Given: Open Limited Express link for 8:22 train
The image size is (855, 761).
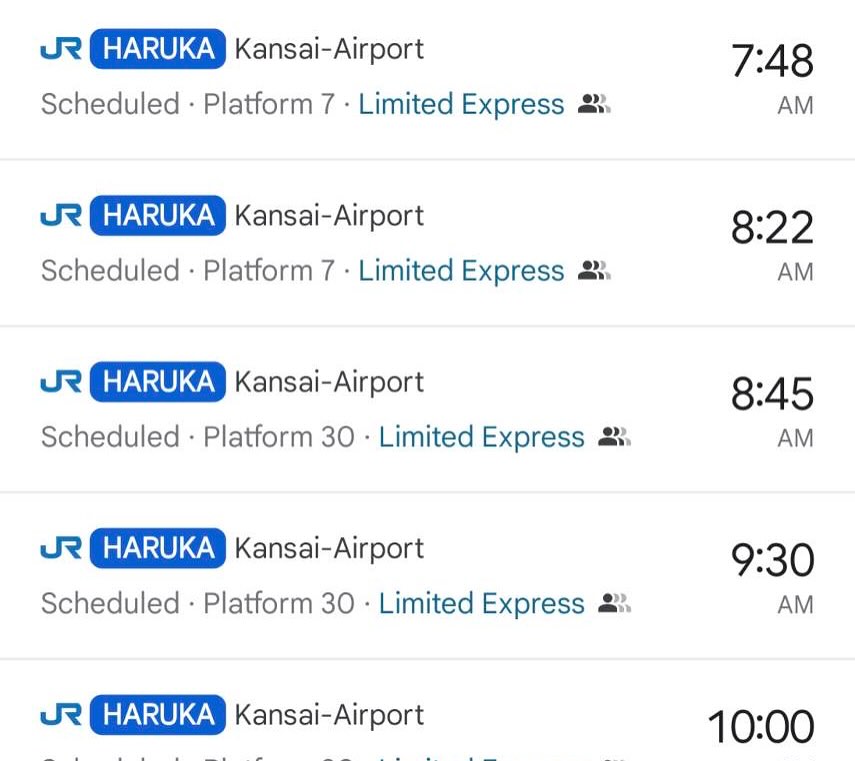Looking at the screenshot, I should click(461, 270).
